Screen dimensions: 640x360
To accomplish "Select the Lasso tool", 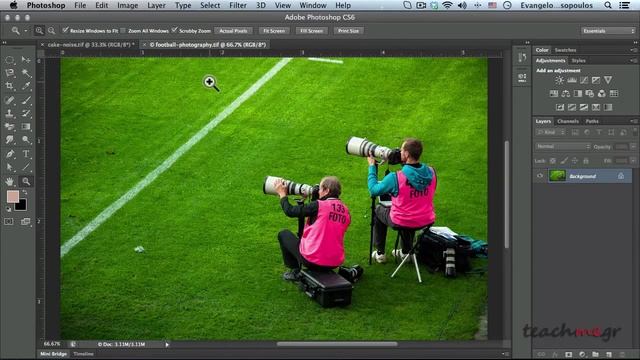I will tap(10, 73).
